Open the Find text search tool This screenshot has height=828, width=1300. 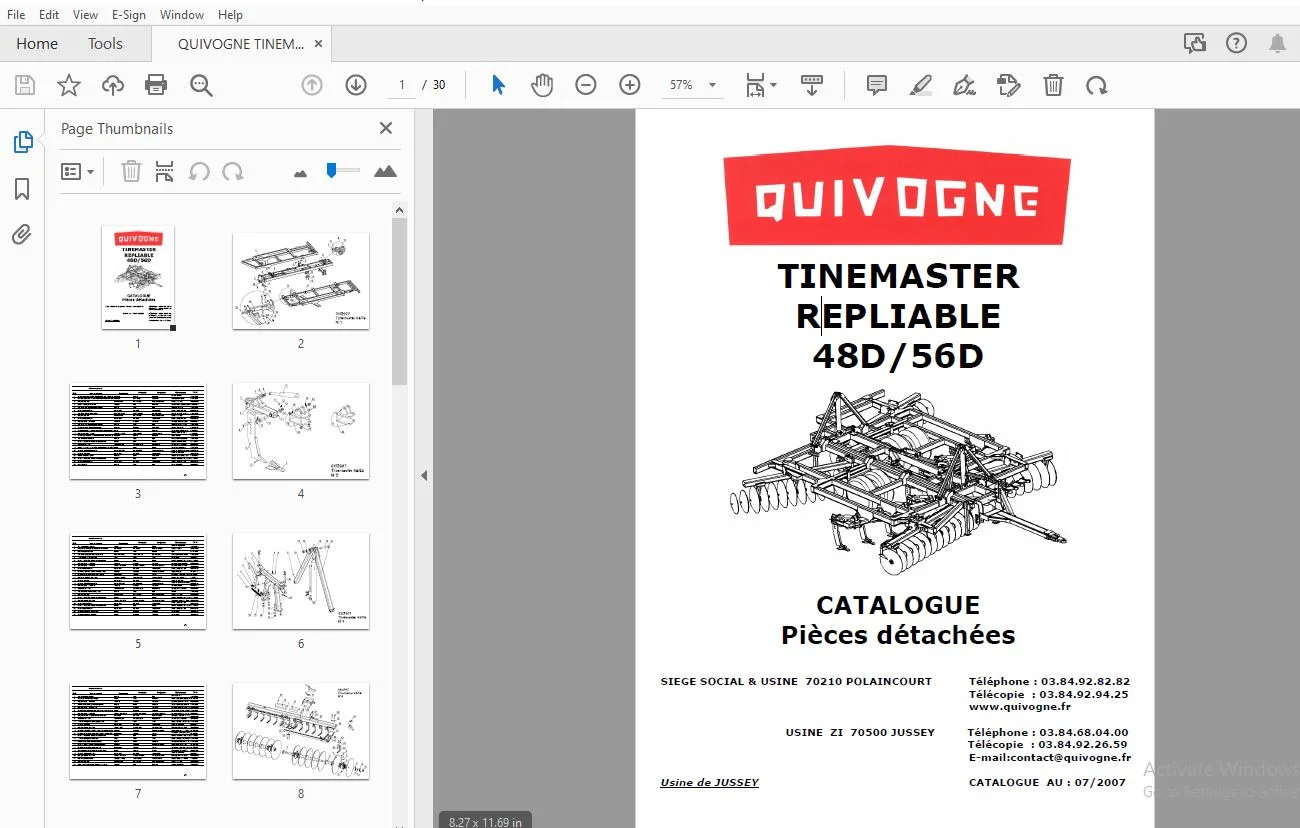coord(201,86)
